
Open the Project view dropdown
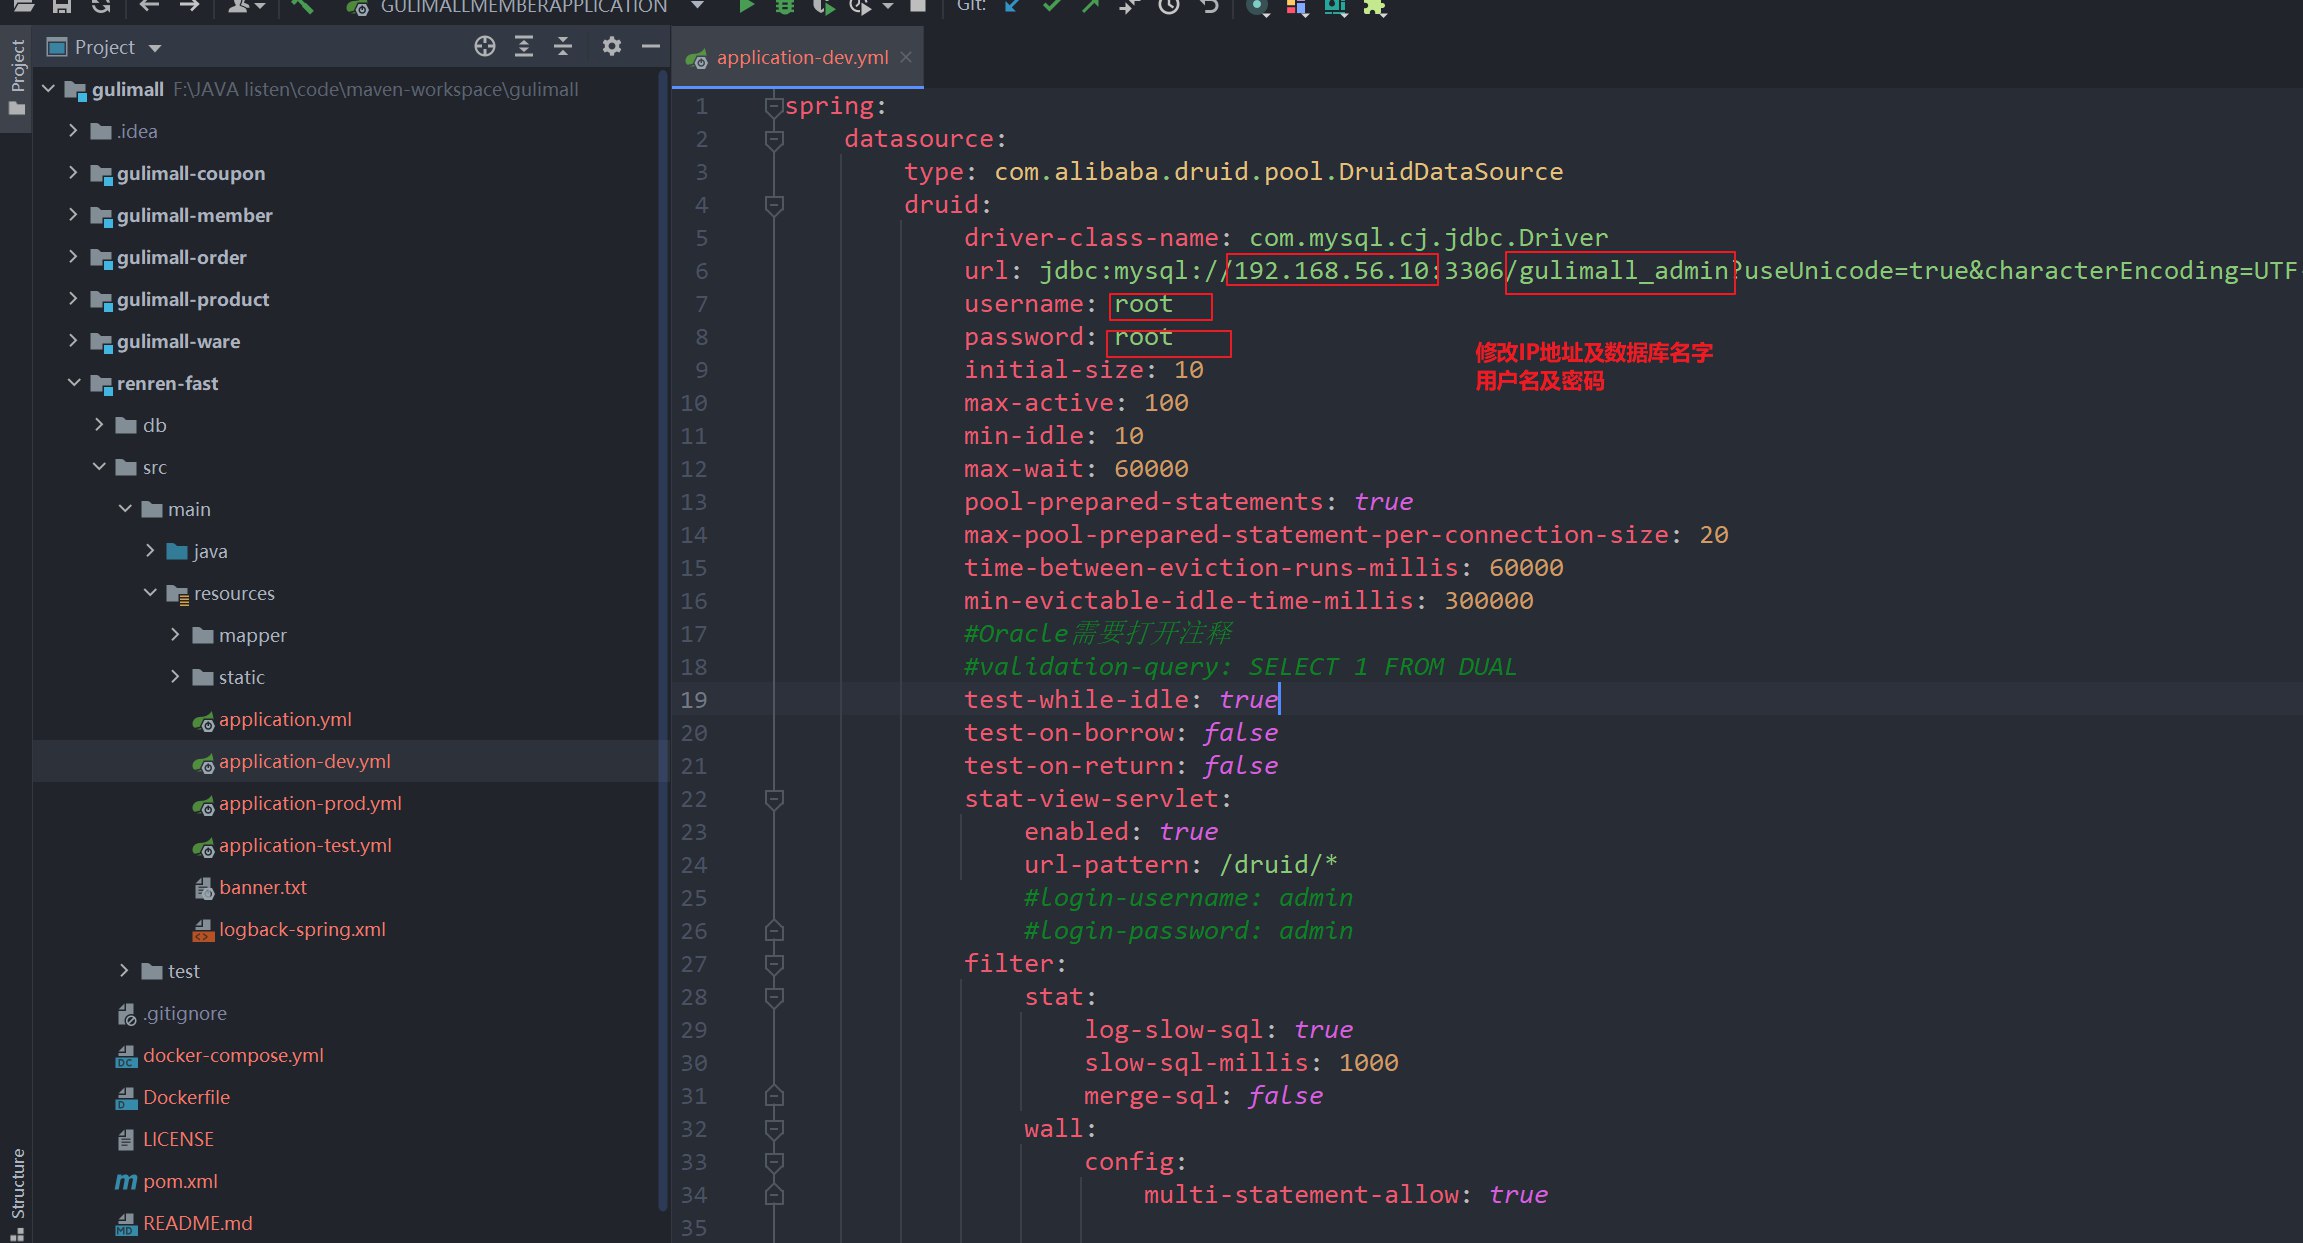[154, 48]
